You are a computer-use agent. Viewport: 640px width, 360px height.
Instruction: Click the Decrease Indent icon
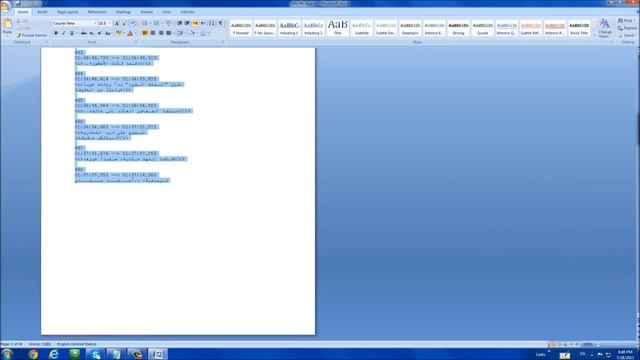[x=180, y=23]
